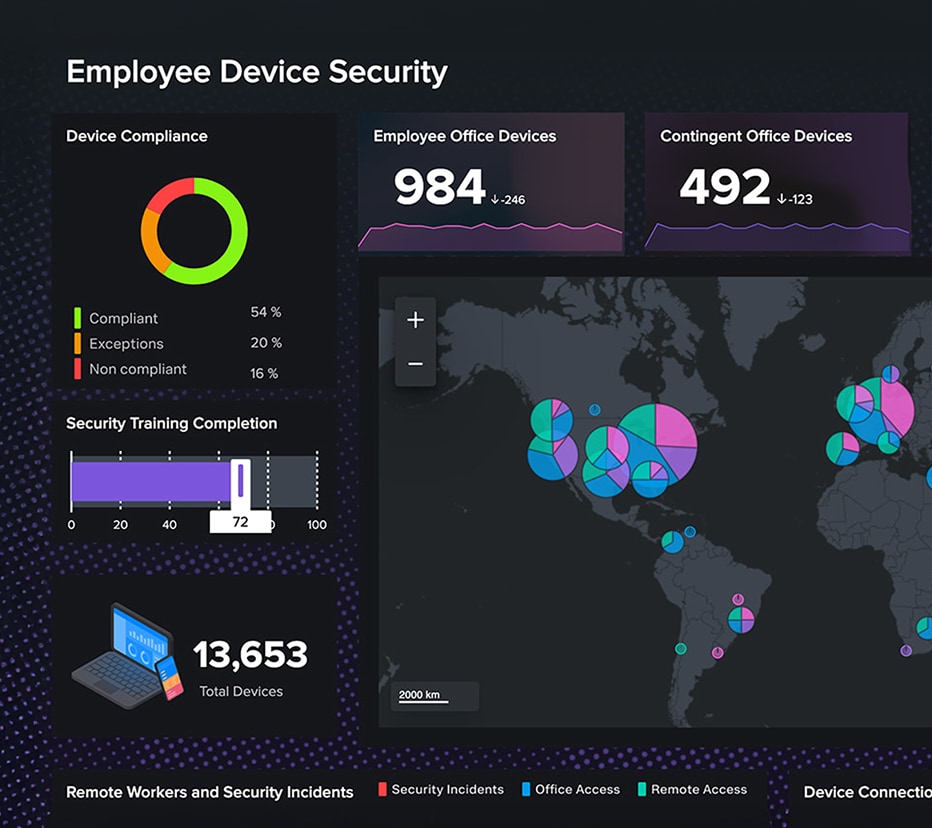Toggle the Office Access legend item

tap(571, 790)
